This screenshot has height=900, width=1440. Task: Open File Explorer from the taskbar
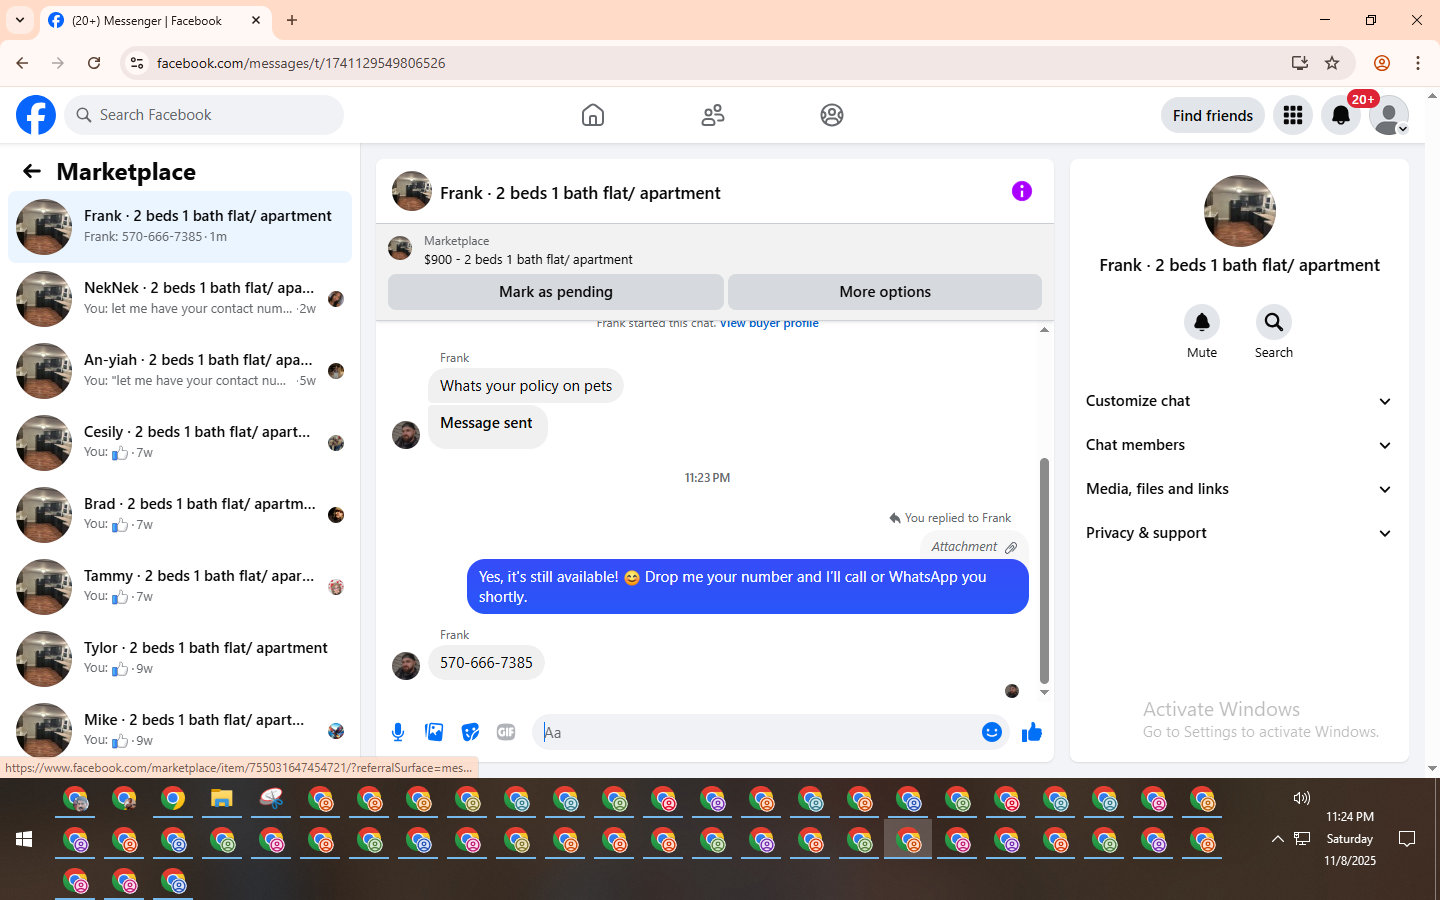[222, 799]
